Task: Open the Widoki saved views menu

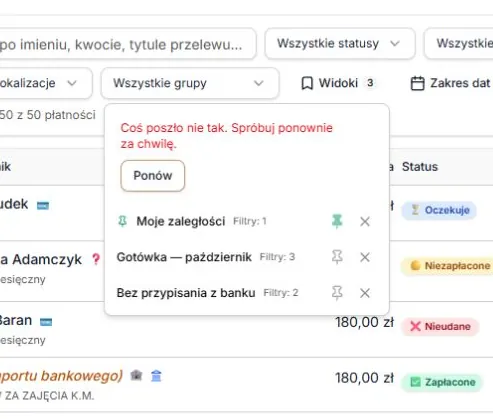Action: pyautogui.click(x=339, y=83)
